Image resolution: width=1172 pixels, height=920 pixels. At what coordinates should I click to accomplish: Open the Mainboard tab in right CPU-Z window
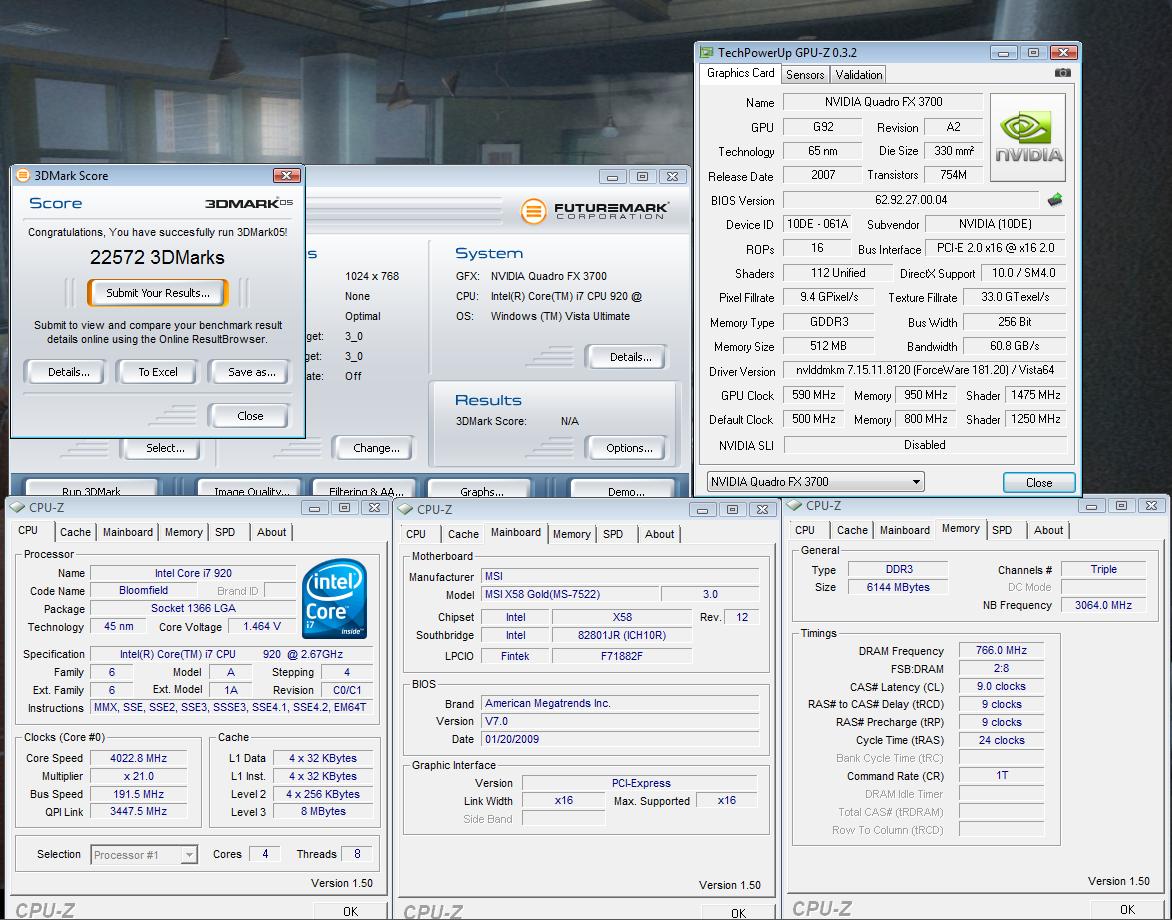(904, 530)
